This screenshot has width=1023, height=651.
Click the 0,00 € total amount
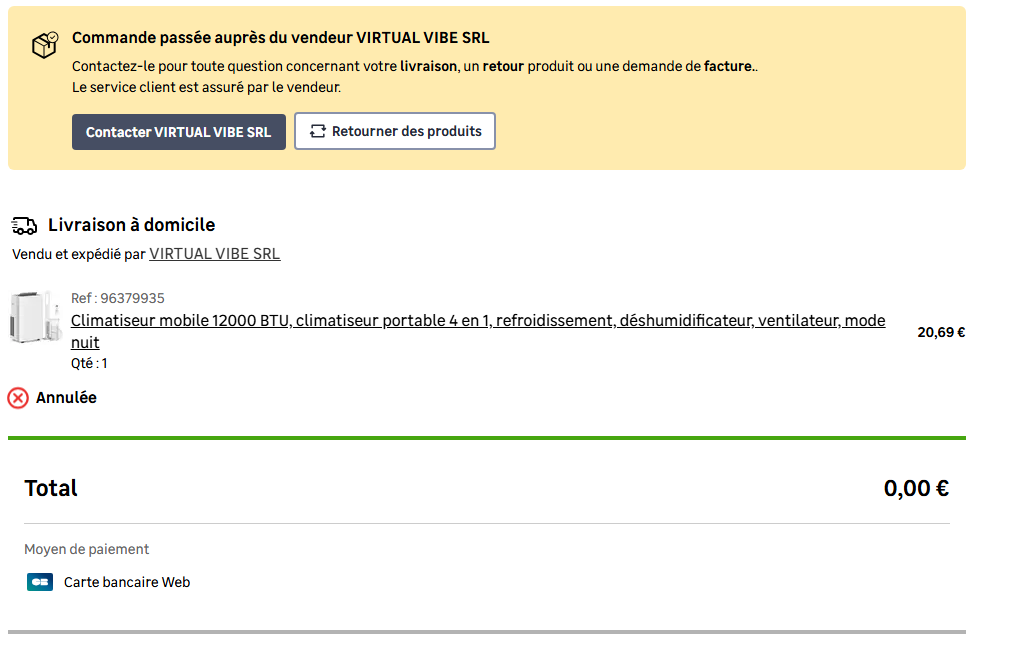coord(916,488)
